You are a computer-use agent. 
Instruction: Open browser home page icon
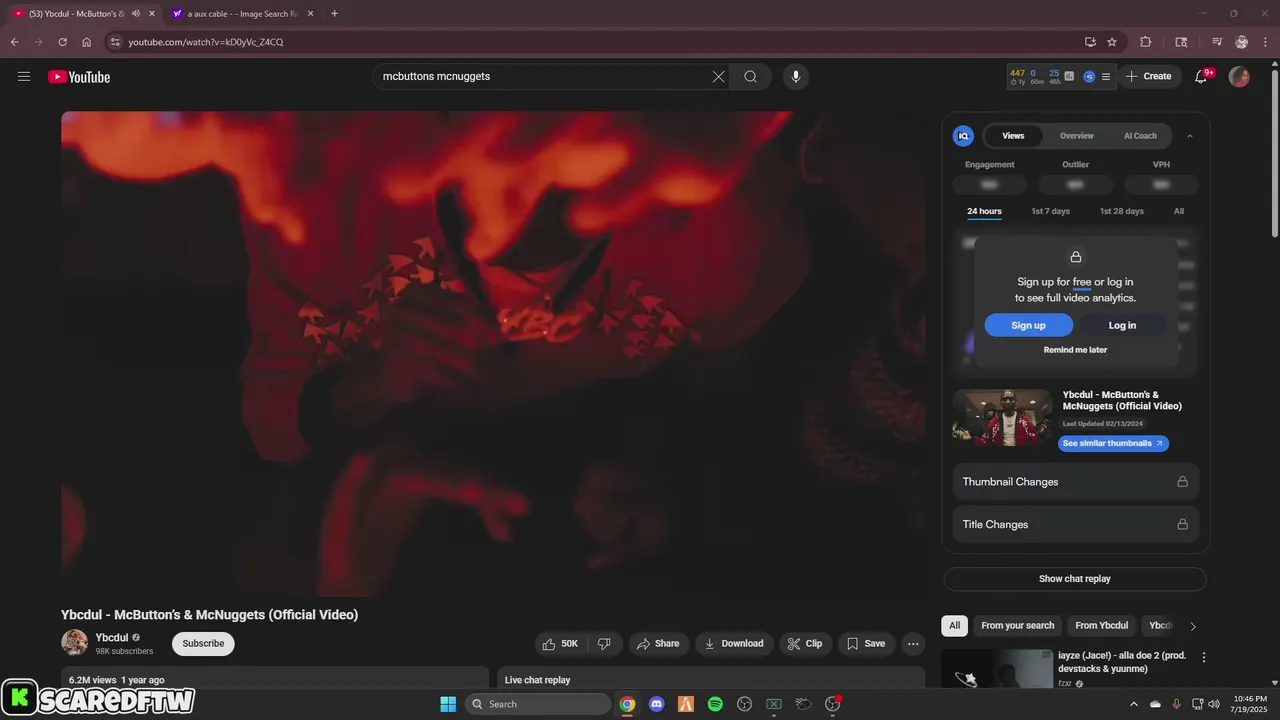pyautogui.click(x=86, y=42)
